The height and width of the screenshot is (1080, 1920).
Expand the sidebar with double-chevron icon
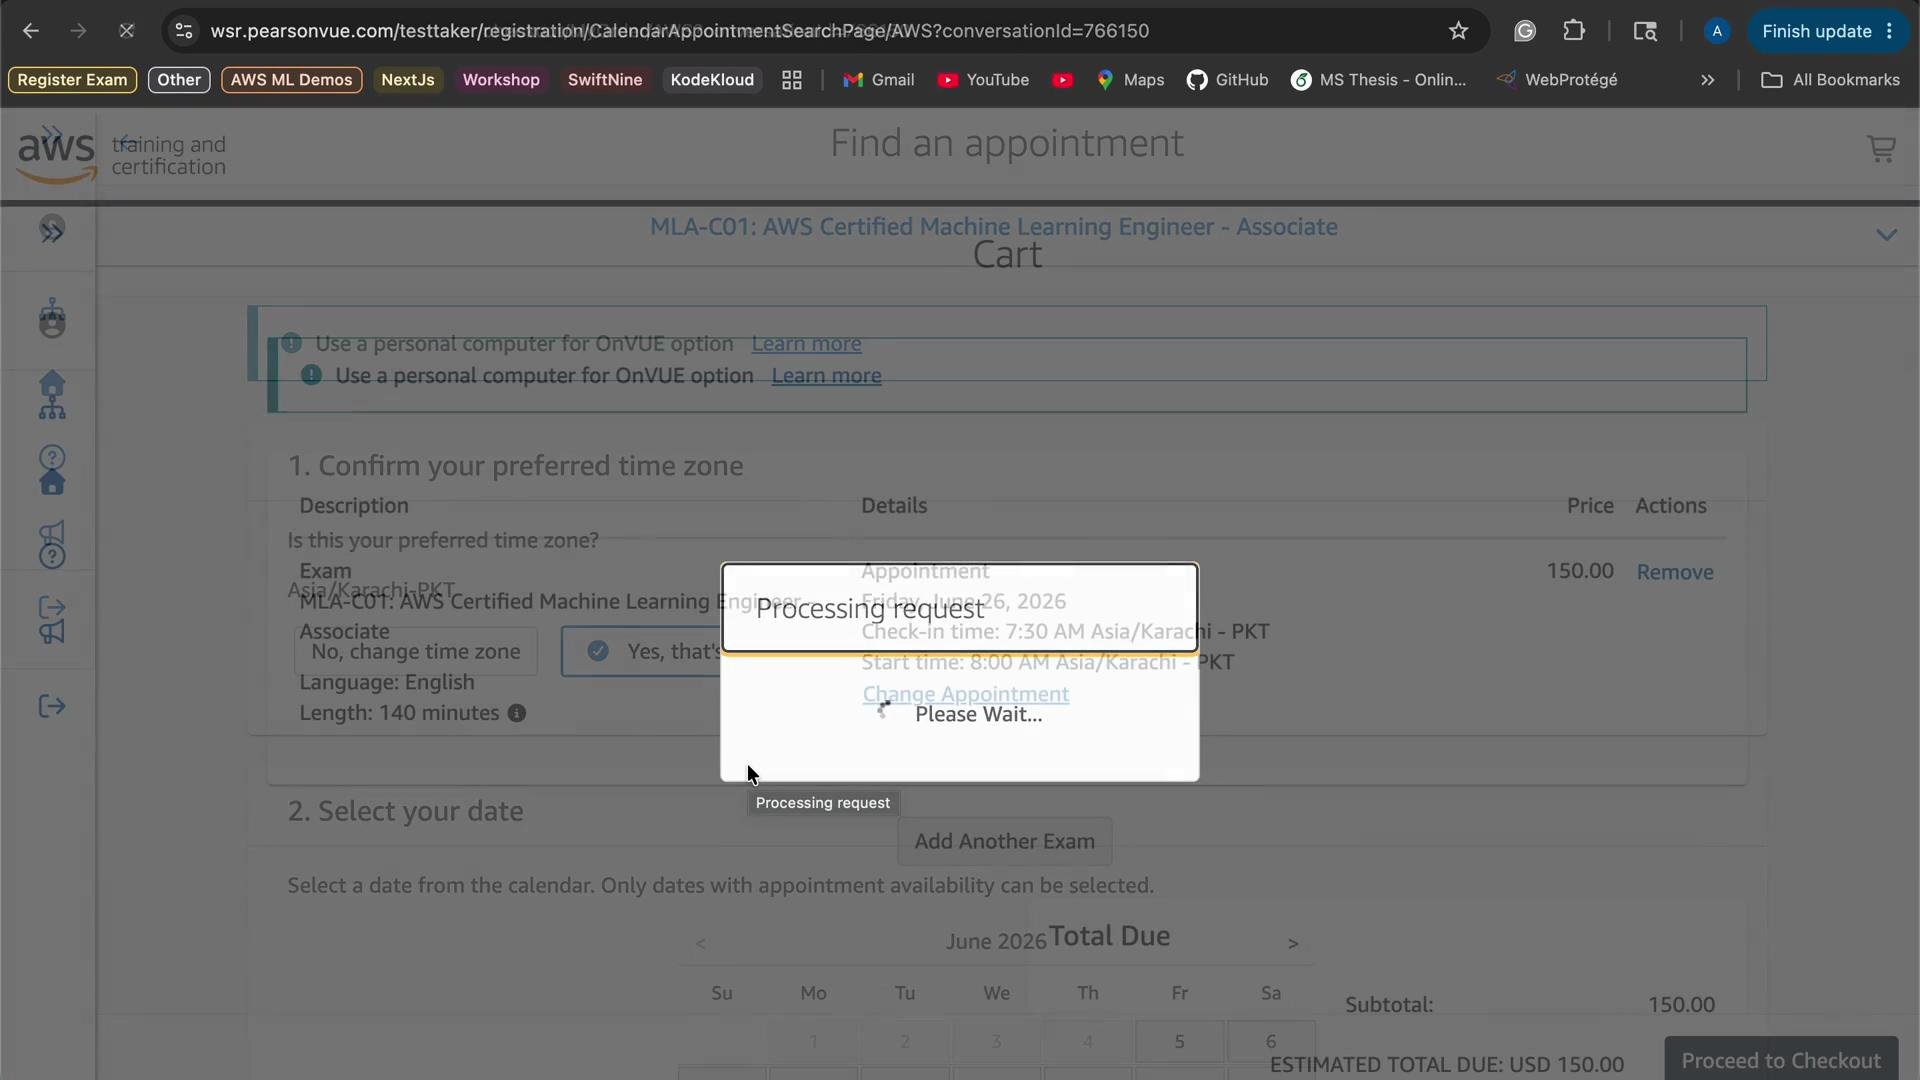(x=52, y=231)
